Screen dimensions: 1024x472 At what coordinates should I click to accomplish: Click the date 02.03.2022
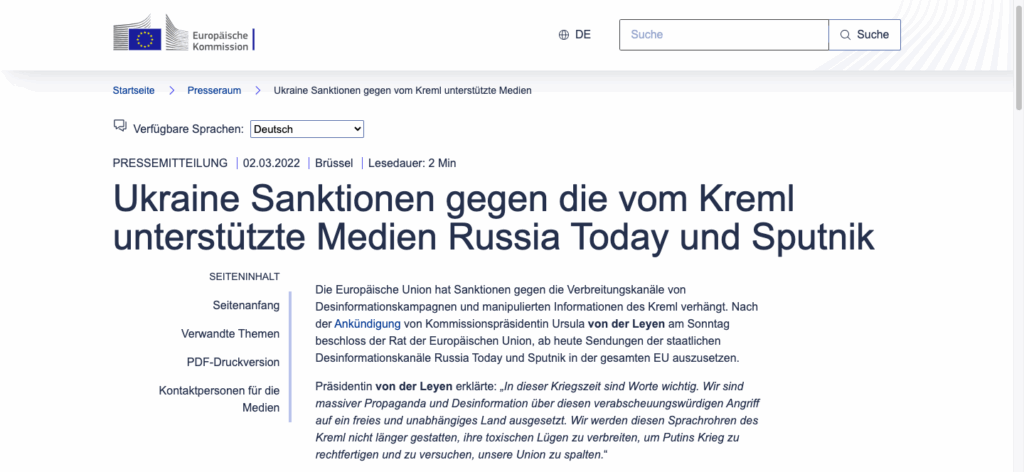272,163
